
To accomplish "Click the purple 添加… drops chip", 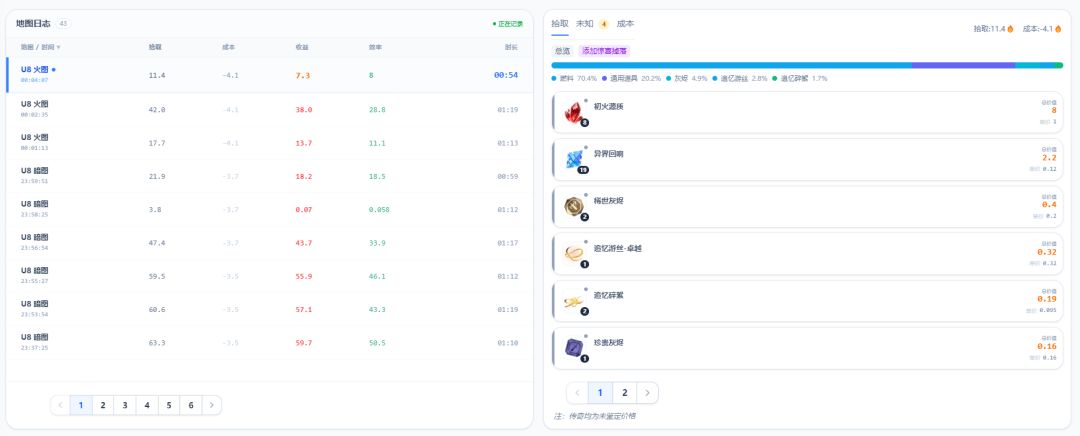I will tap(605, 51).
